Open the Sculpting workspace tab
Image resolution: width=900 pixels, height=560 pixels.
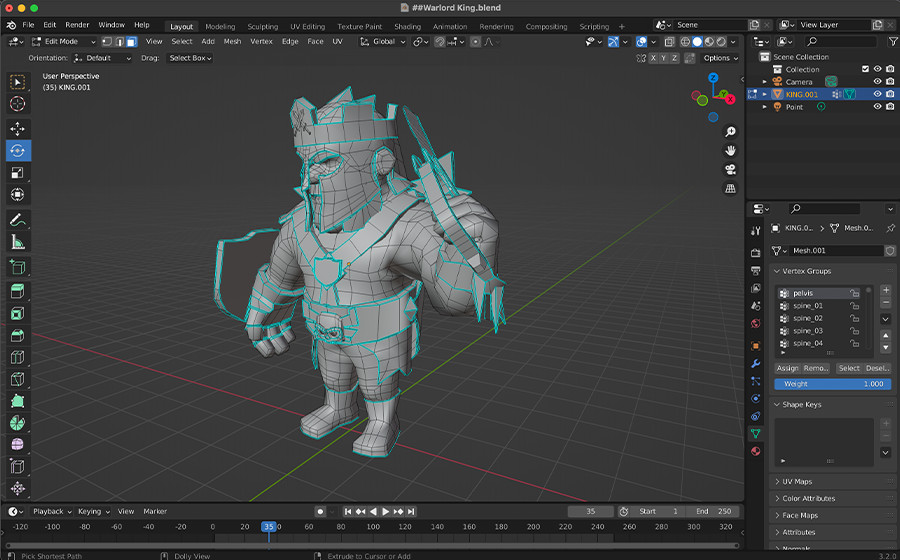pyautogui.click(x=262, y=26)
